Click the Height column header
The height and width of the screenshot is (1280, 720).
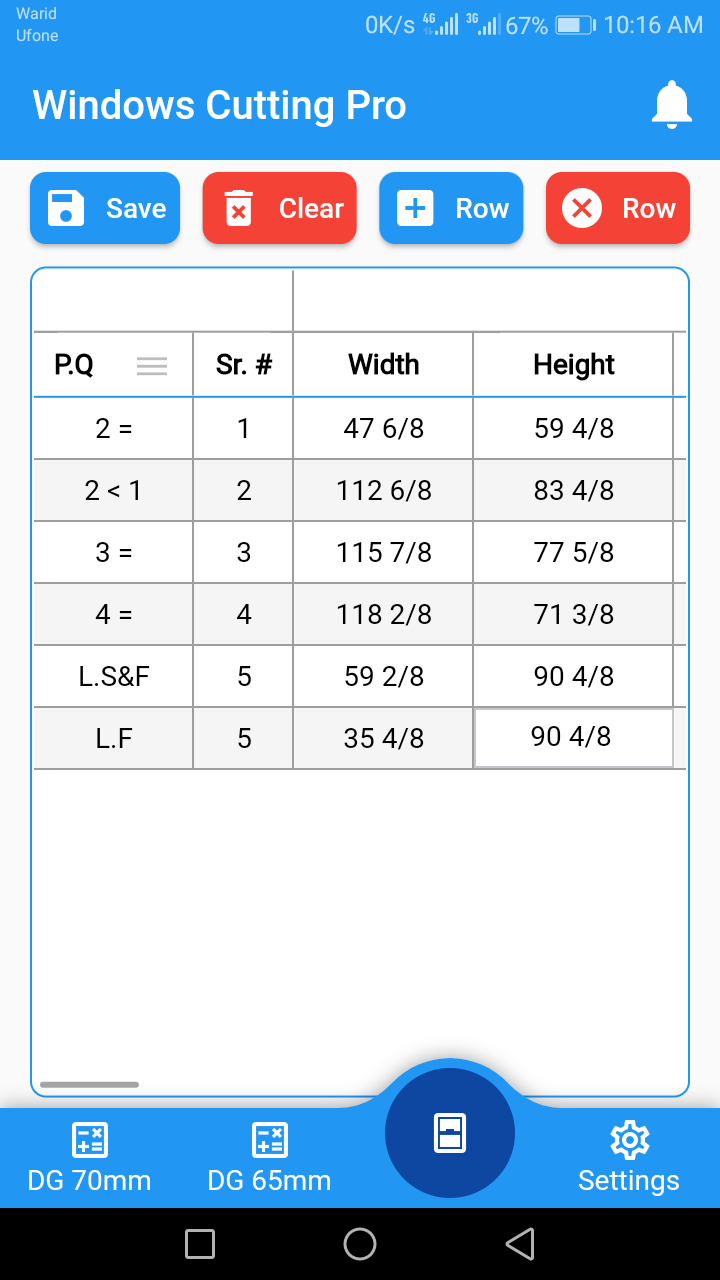coord(573,365)
